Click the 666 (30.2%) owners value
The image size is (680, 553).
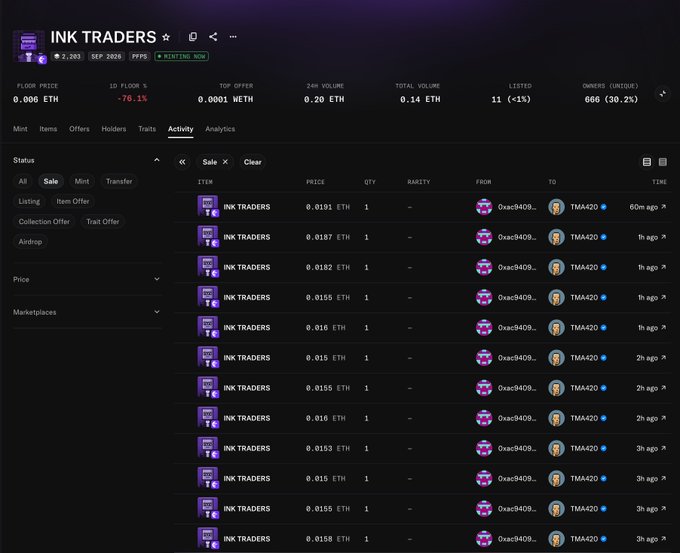tap(611, 99)
